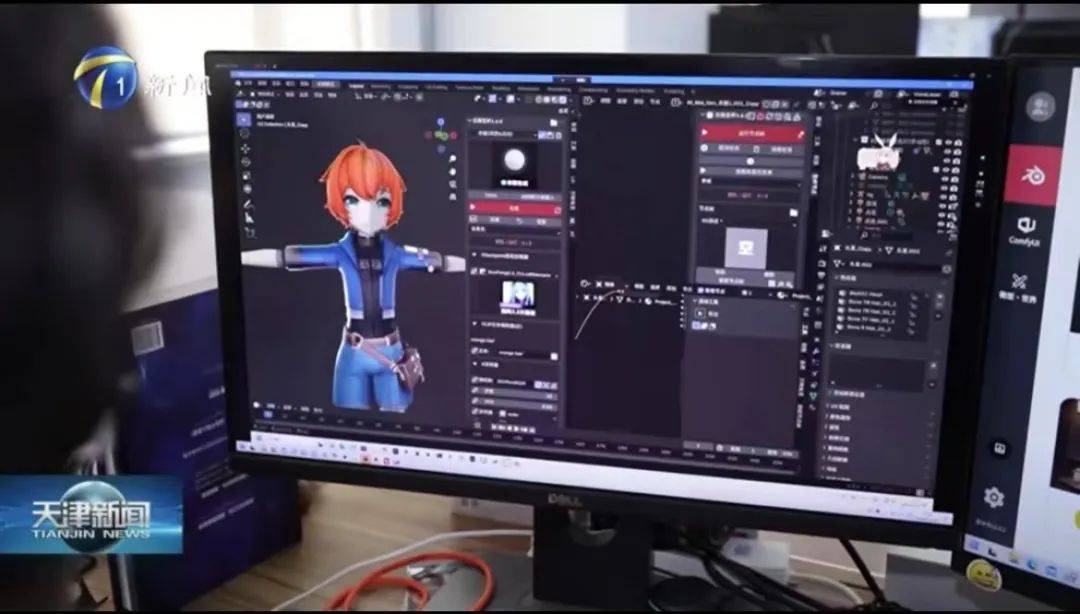Switch to the Scripting workspace tab

(x=674, y=91)
